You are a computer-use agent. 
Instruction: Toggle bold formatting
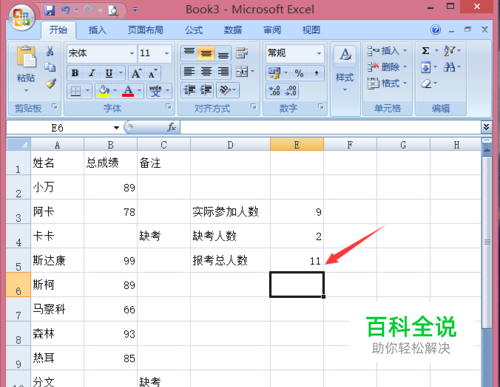point(75,73)
